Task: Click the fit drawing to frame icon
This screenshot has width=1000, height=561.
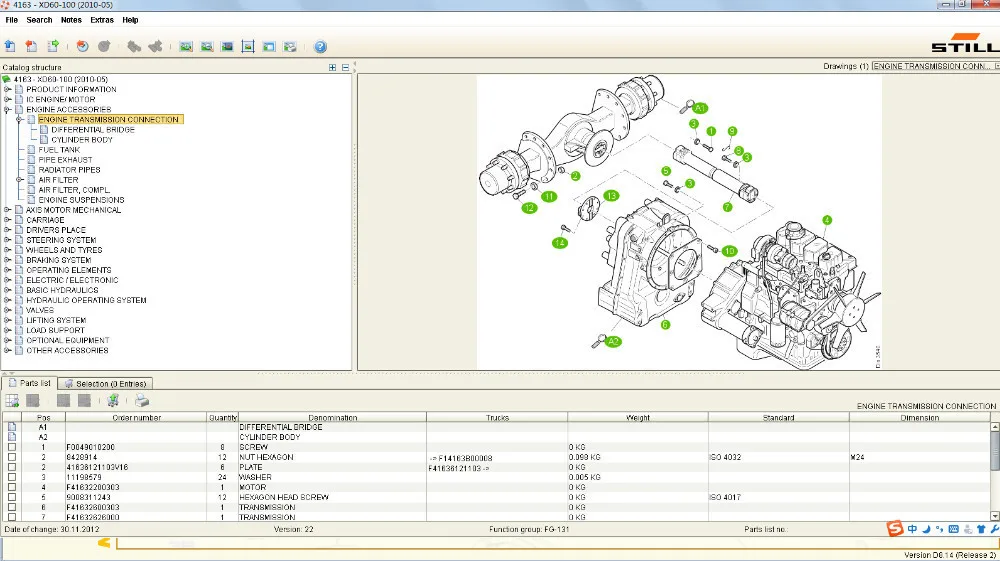Action: pyautogui.click(x=248, y=47)
